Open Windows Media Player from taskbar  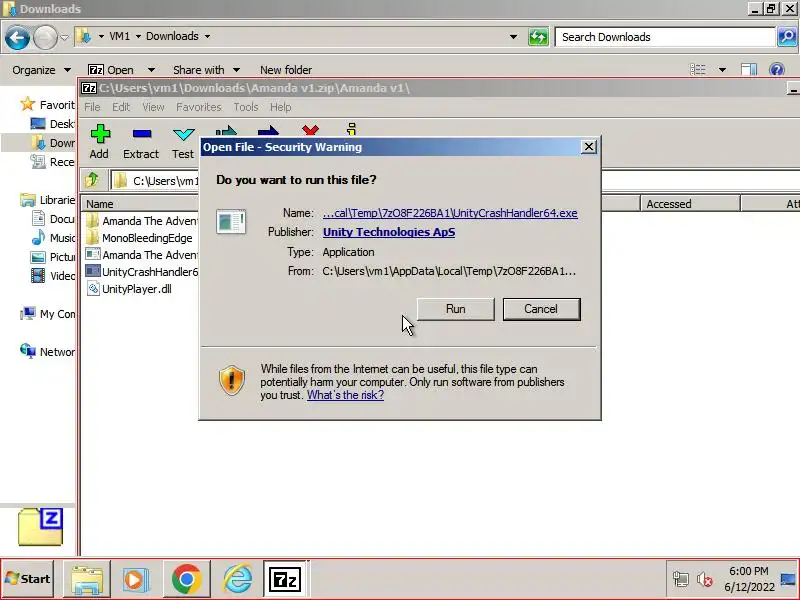coord(136,579)
